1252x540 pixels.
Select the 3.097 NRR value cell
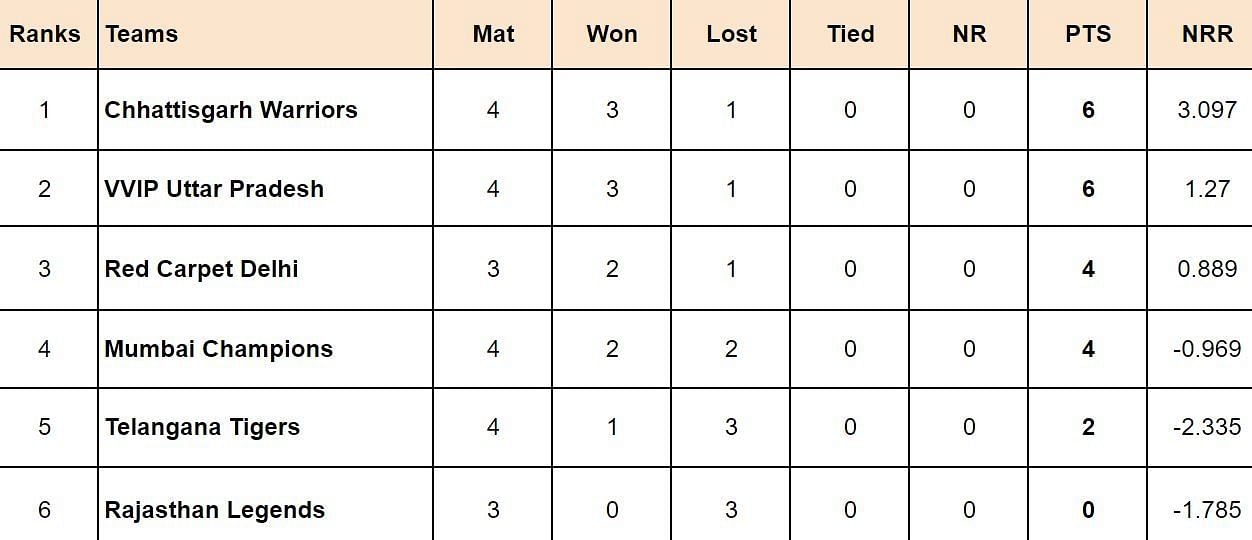pos(1207,110)
